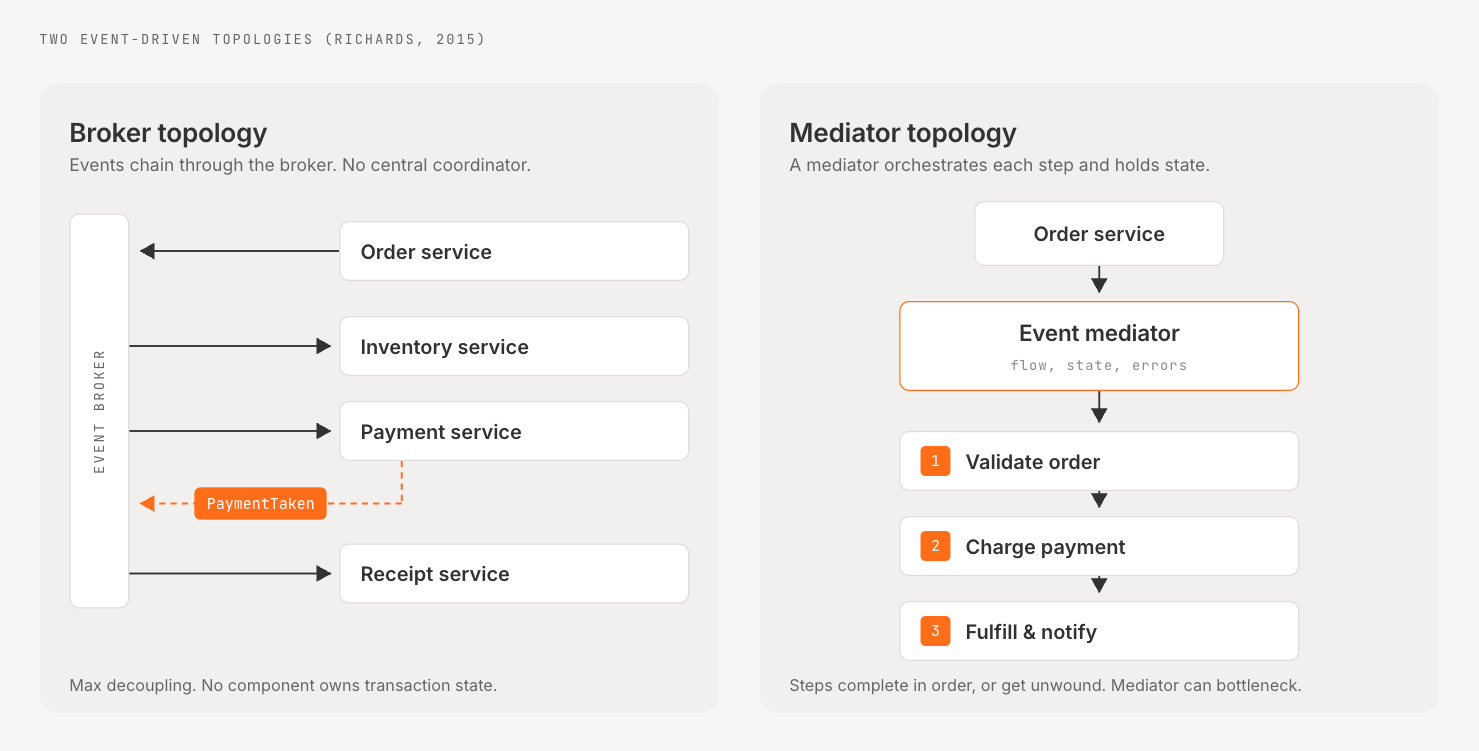1479x751 pixels.
Task: Click the arrow below the Mediator Order service box
Action: (1099, 279)
